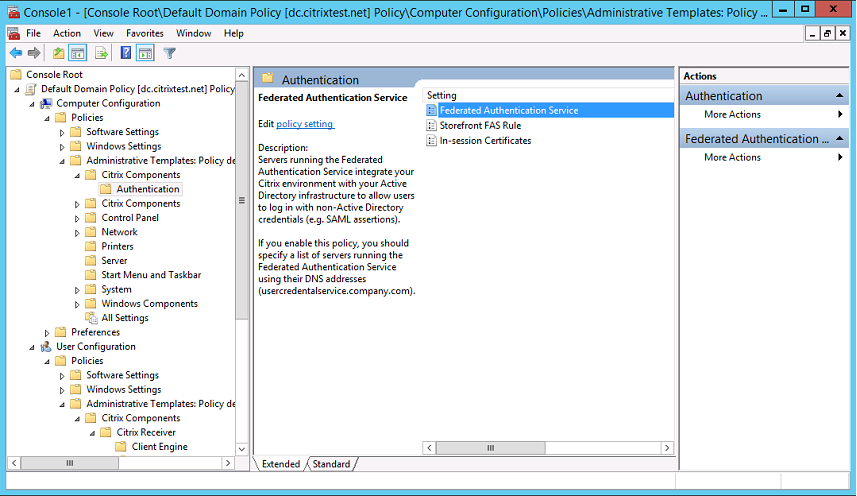The width and height of the screenshot is (857, 496).
Task: Toggle the Show/Hide Action Pane toolbar icon
Action: click(145, 53)
